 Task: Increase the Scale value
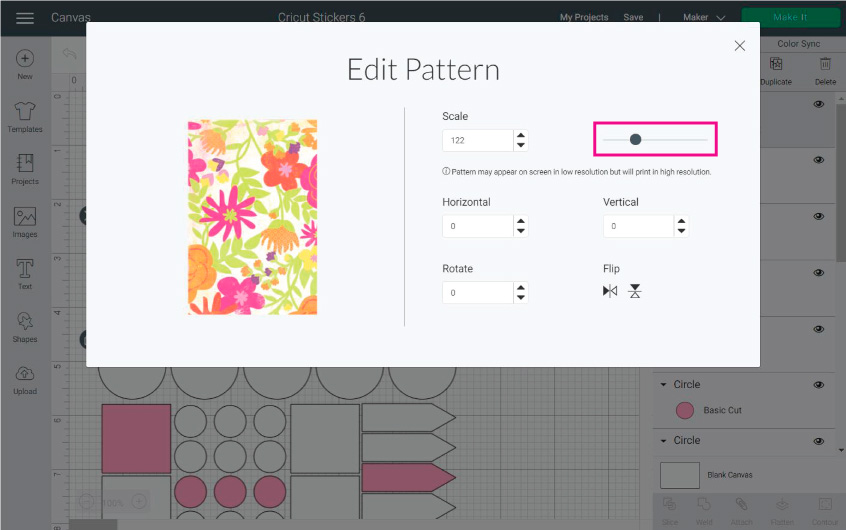tap(521, 135)
